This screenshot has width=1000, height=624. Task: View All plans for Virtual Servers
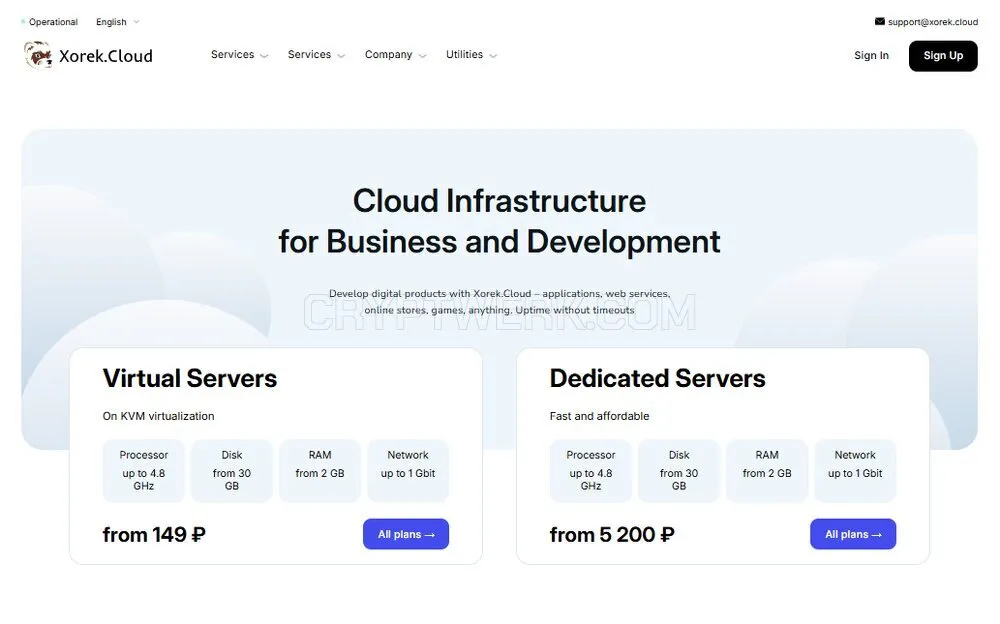point(406,534)
